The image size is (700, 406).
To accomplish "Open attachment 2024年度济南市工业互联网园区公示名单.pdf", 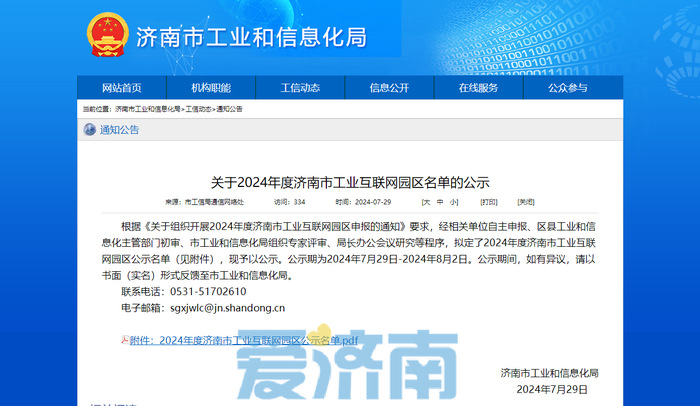I will click(x=244, y=340).
